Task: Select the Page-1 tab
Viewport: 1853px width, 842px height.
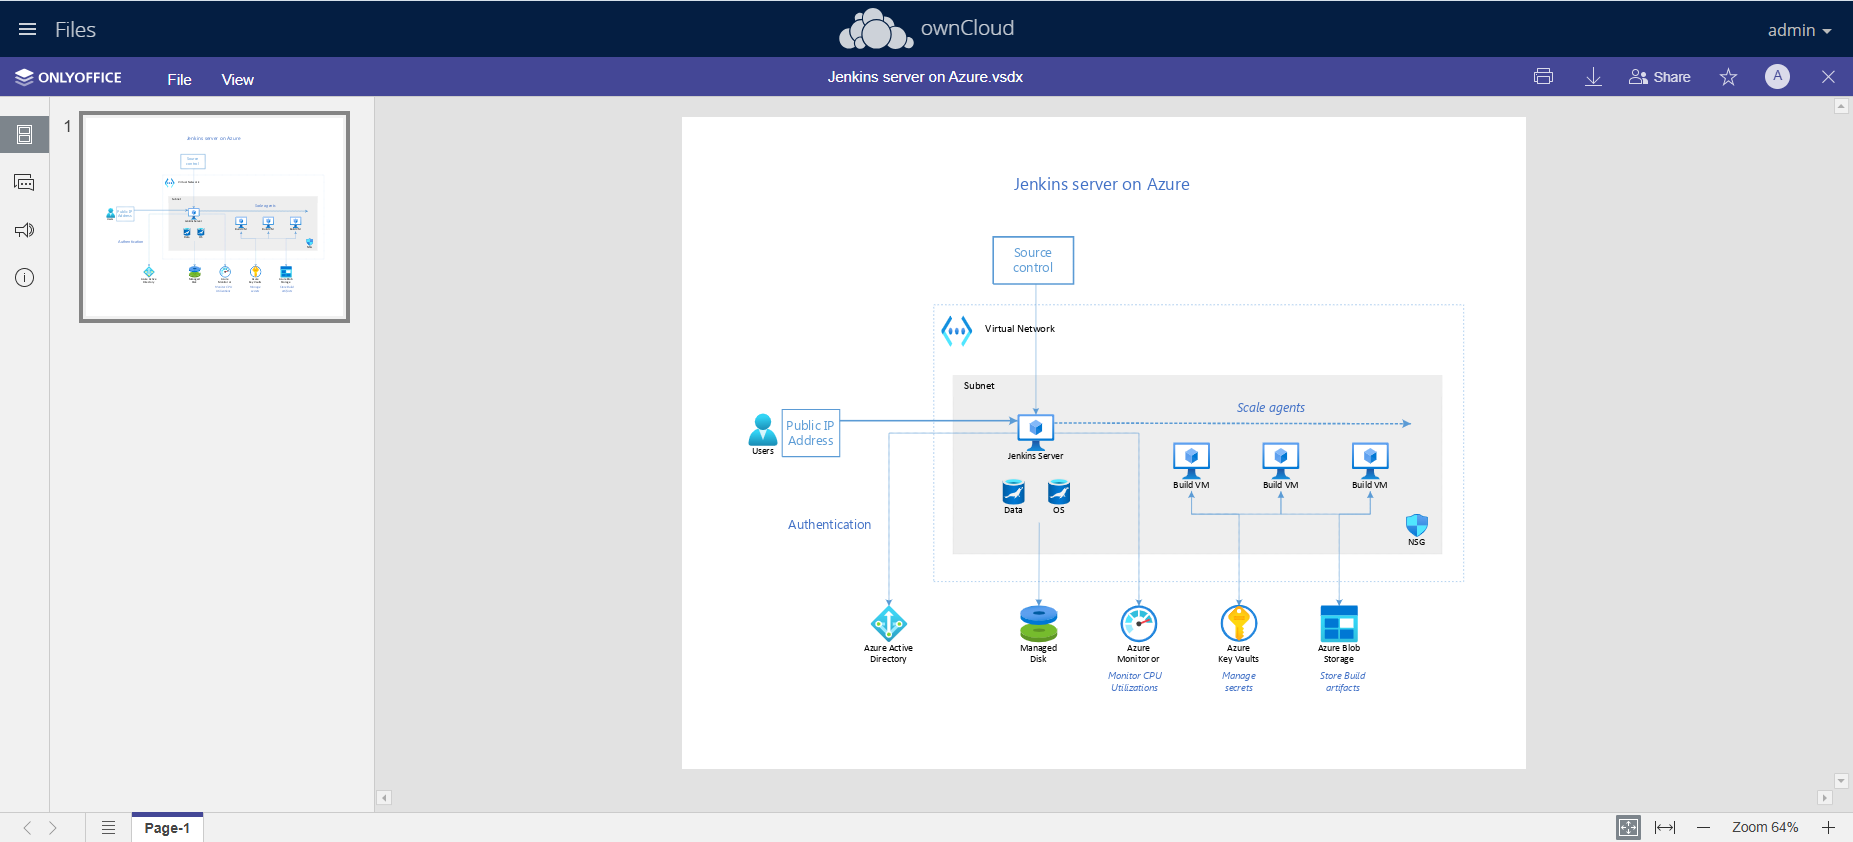Action: pyautogui.click(x=167, y=828)
